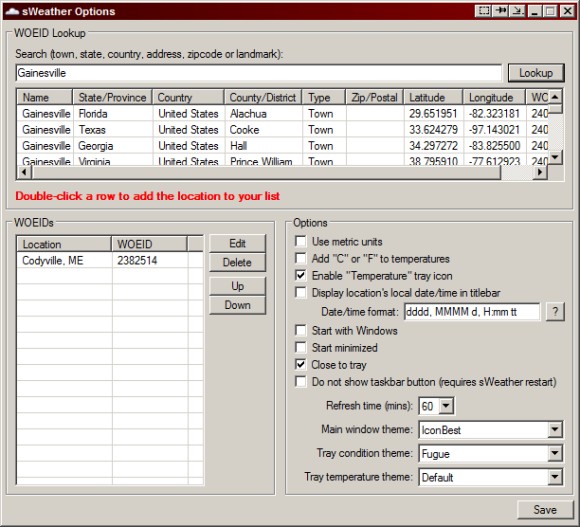The width and height of the screenshot is (580, 527).
Task: Toggle Do not show taskbar button
Action: pyautogui.click(x=301, y=381)
